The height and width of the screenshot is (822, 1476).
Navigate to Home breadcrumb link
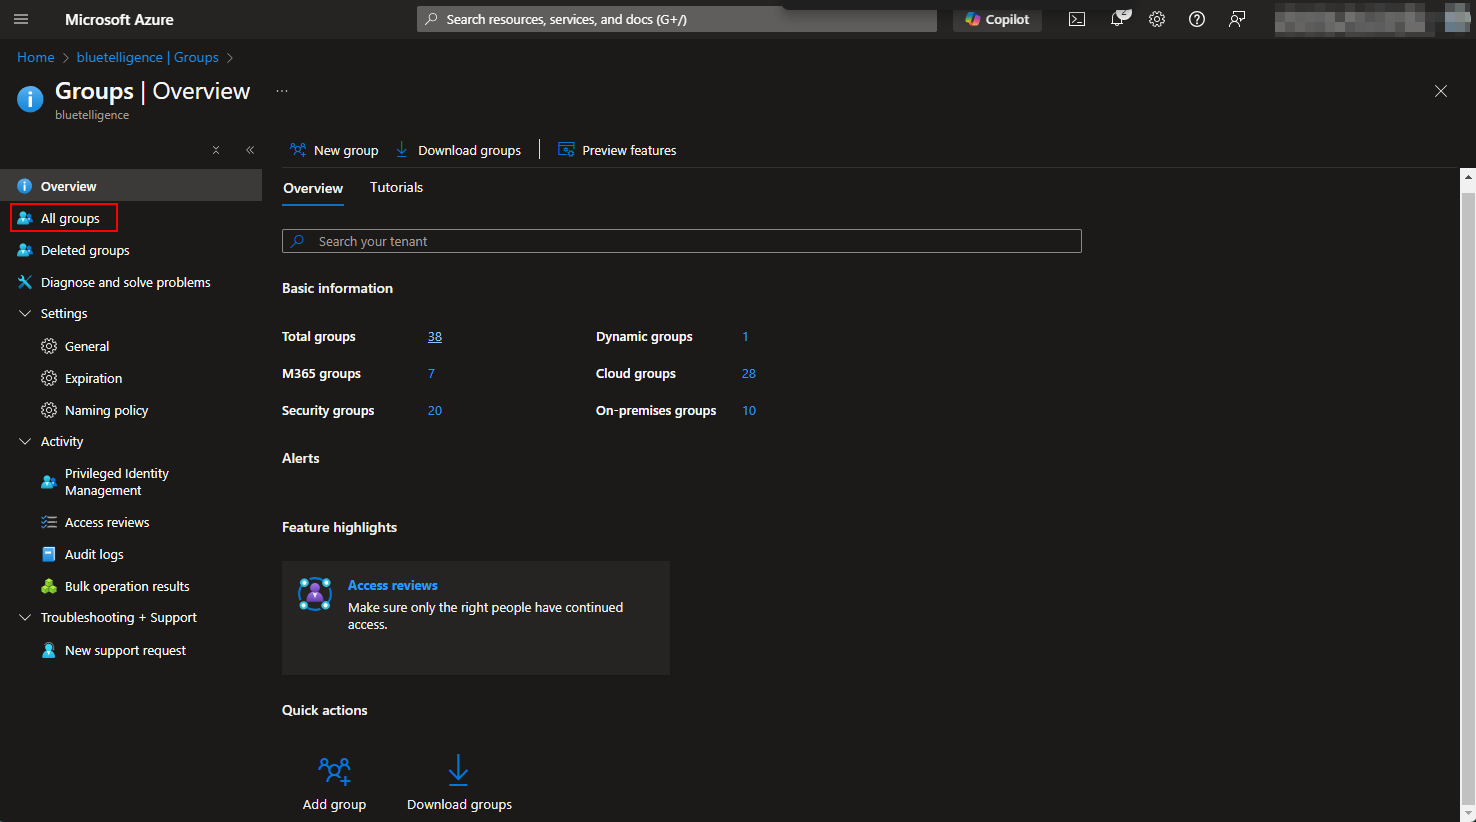click(35, 57)
